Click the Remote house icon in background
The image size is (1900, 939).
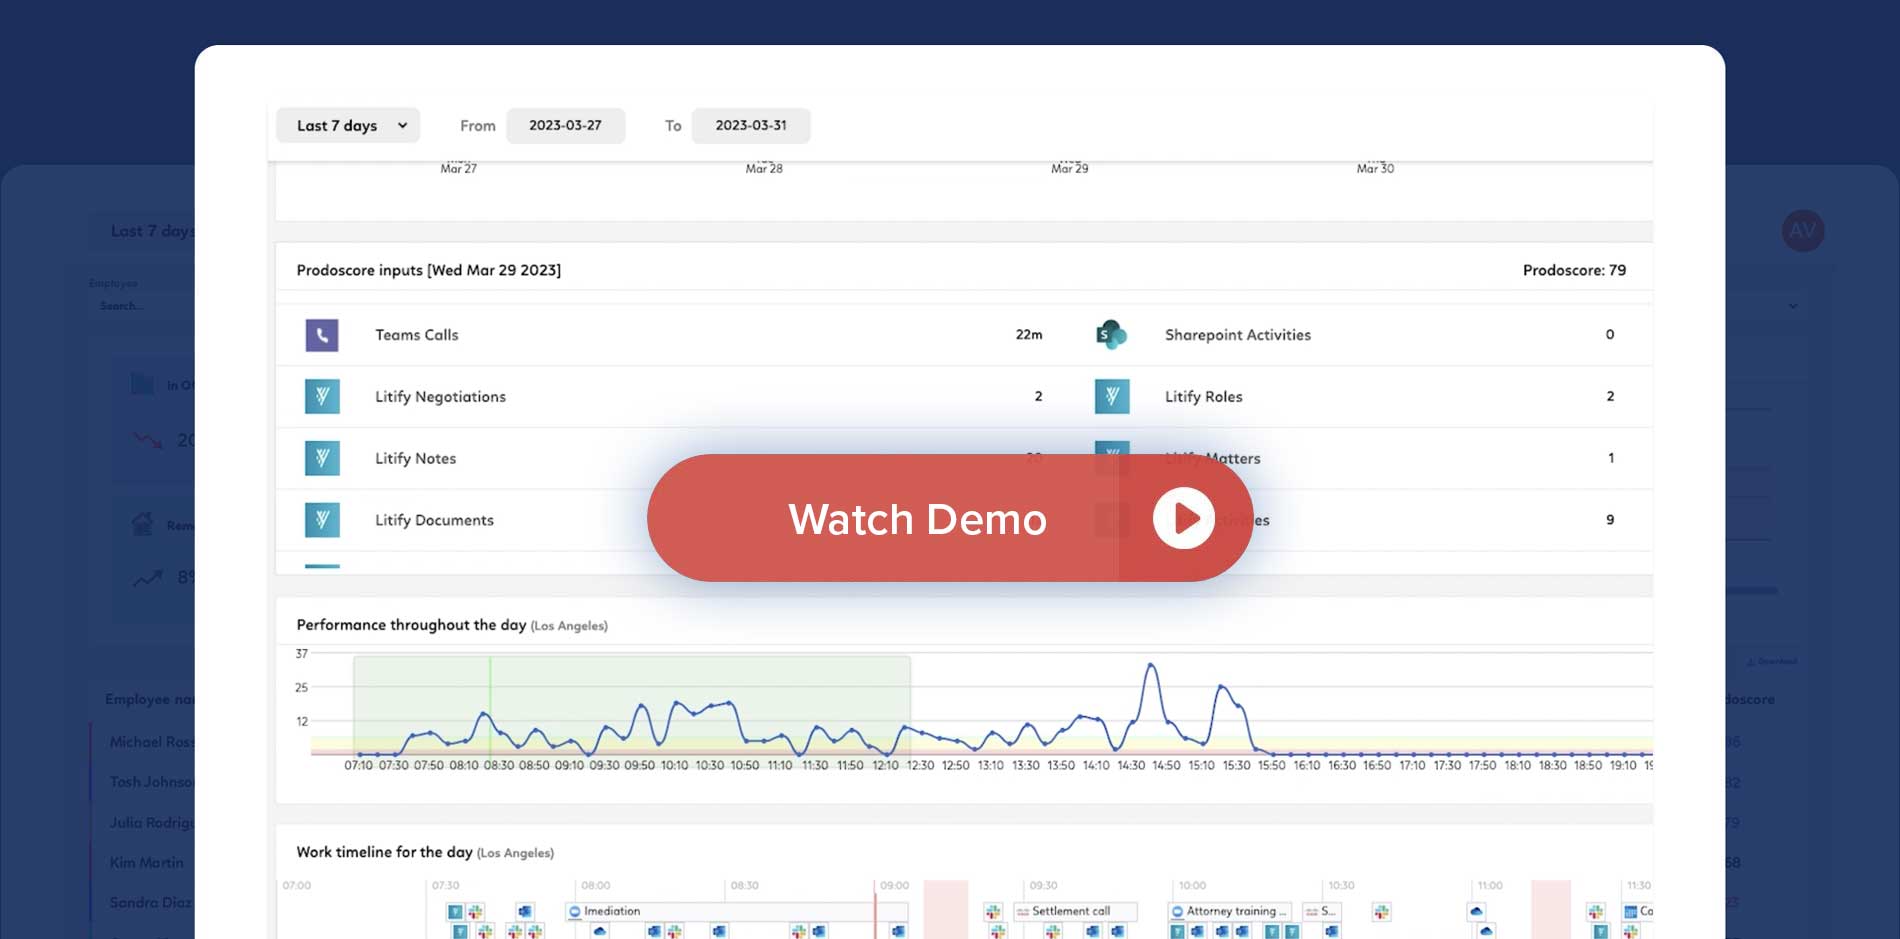pyautogui.click(x=143, y=524)
